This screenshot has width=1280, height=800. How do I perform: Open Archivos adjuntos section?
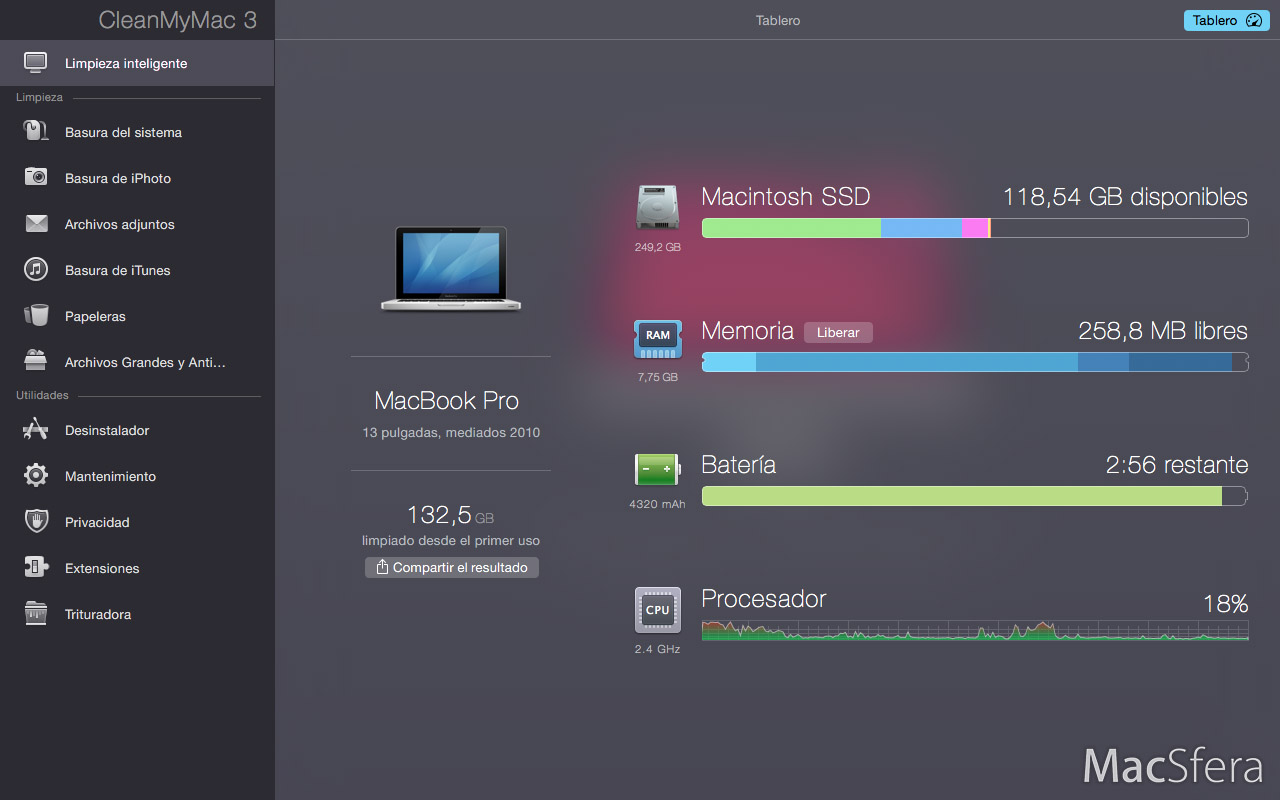pyautogui.click(x=137, y=224)
